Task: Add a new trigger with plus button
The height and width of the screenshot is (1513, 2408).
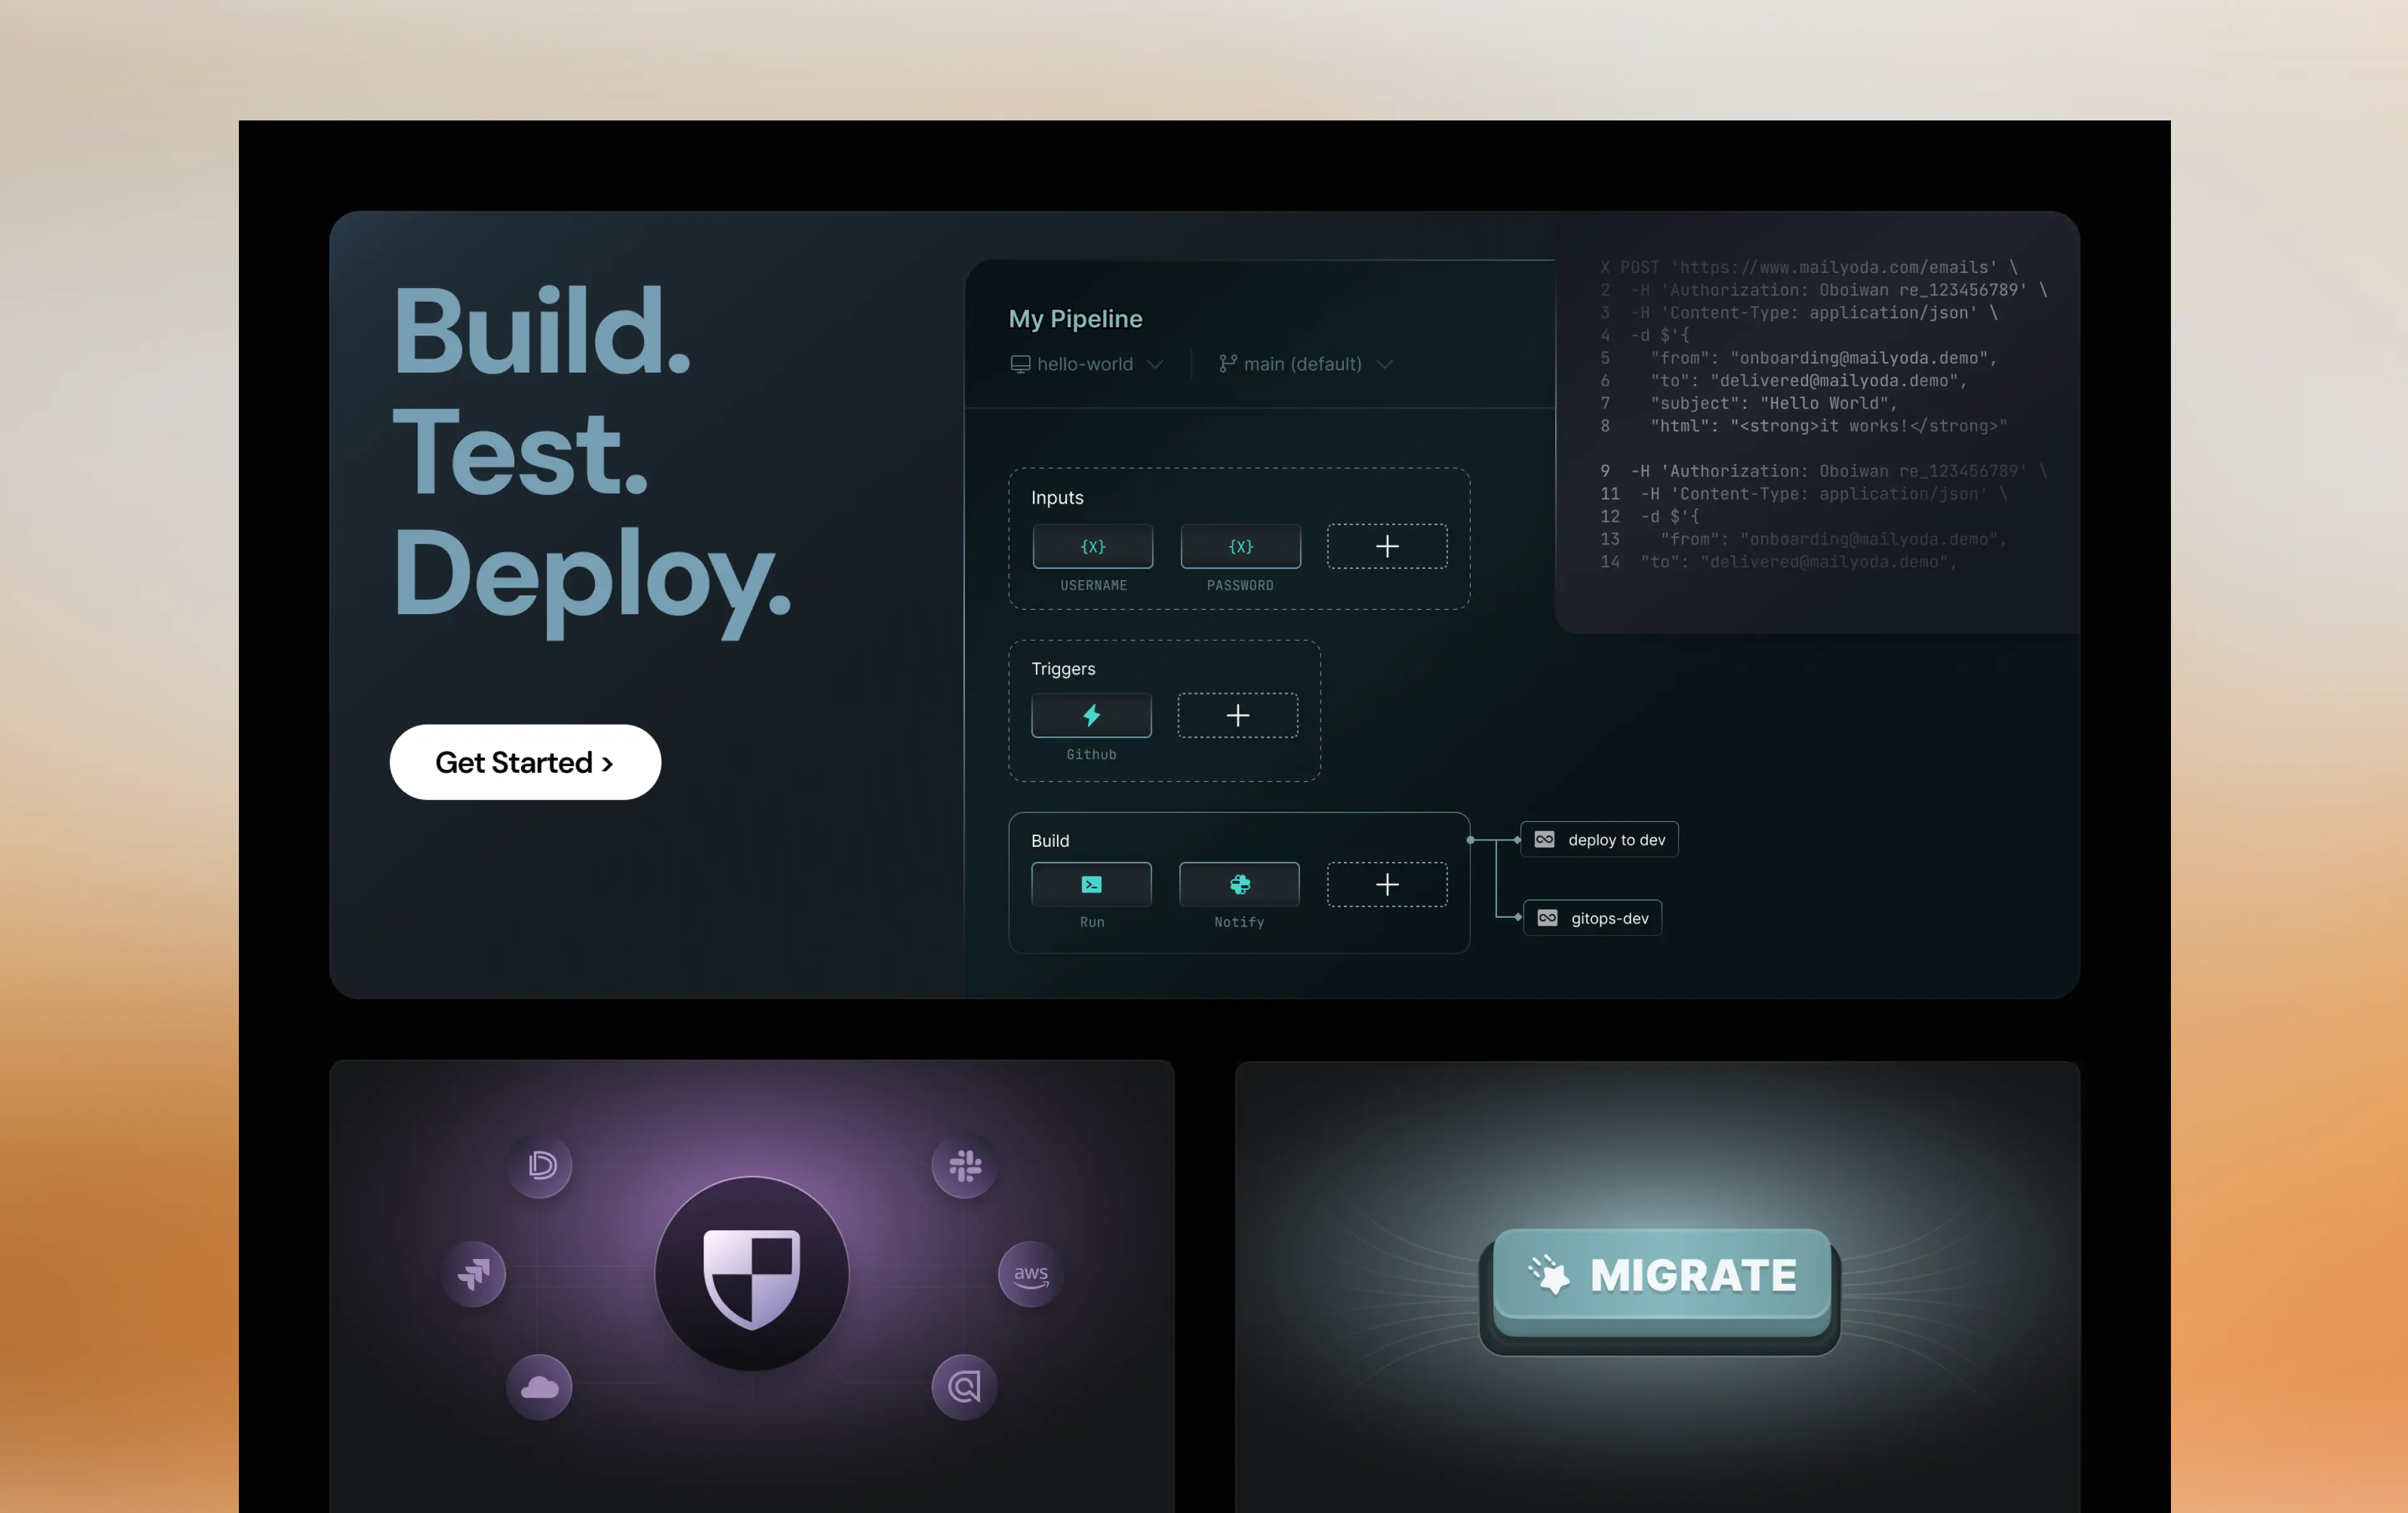Action: pyautogui.click(x=1237, y=715)
